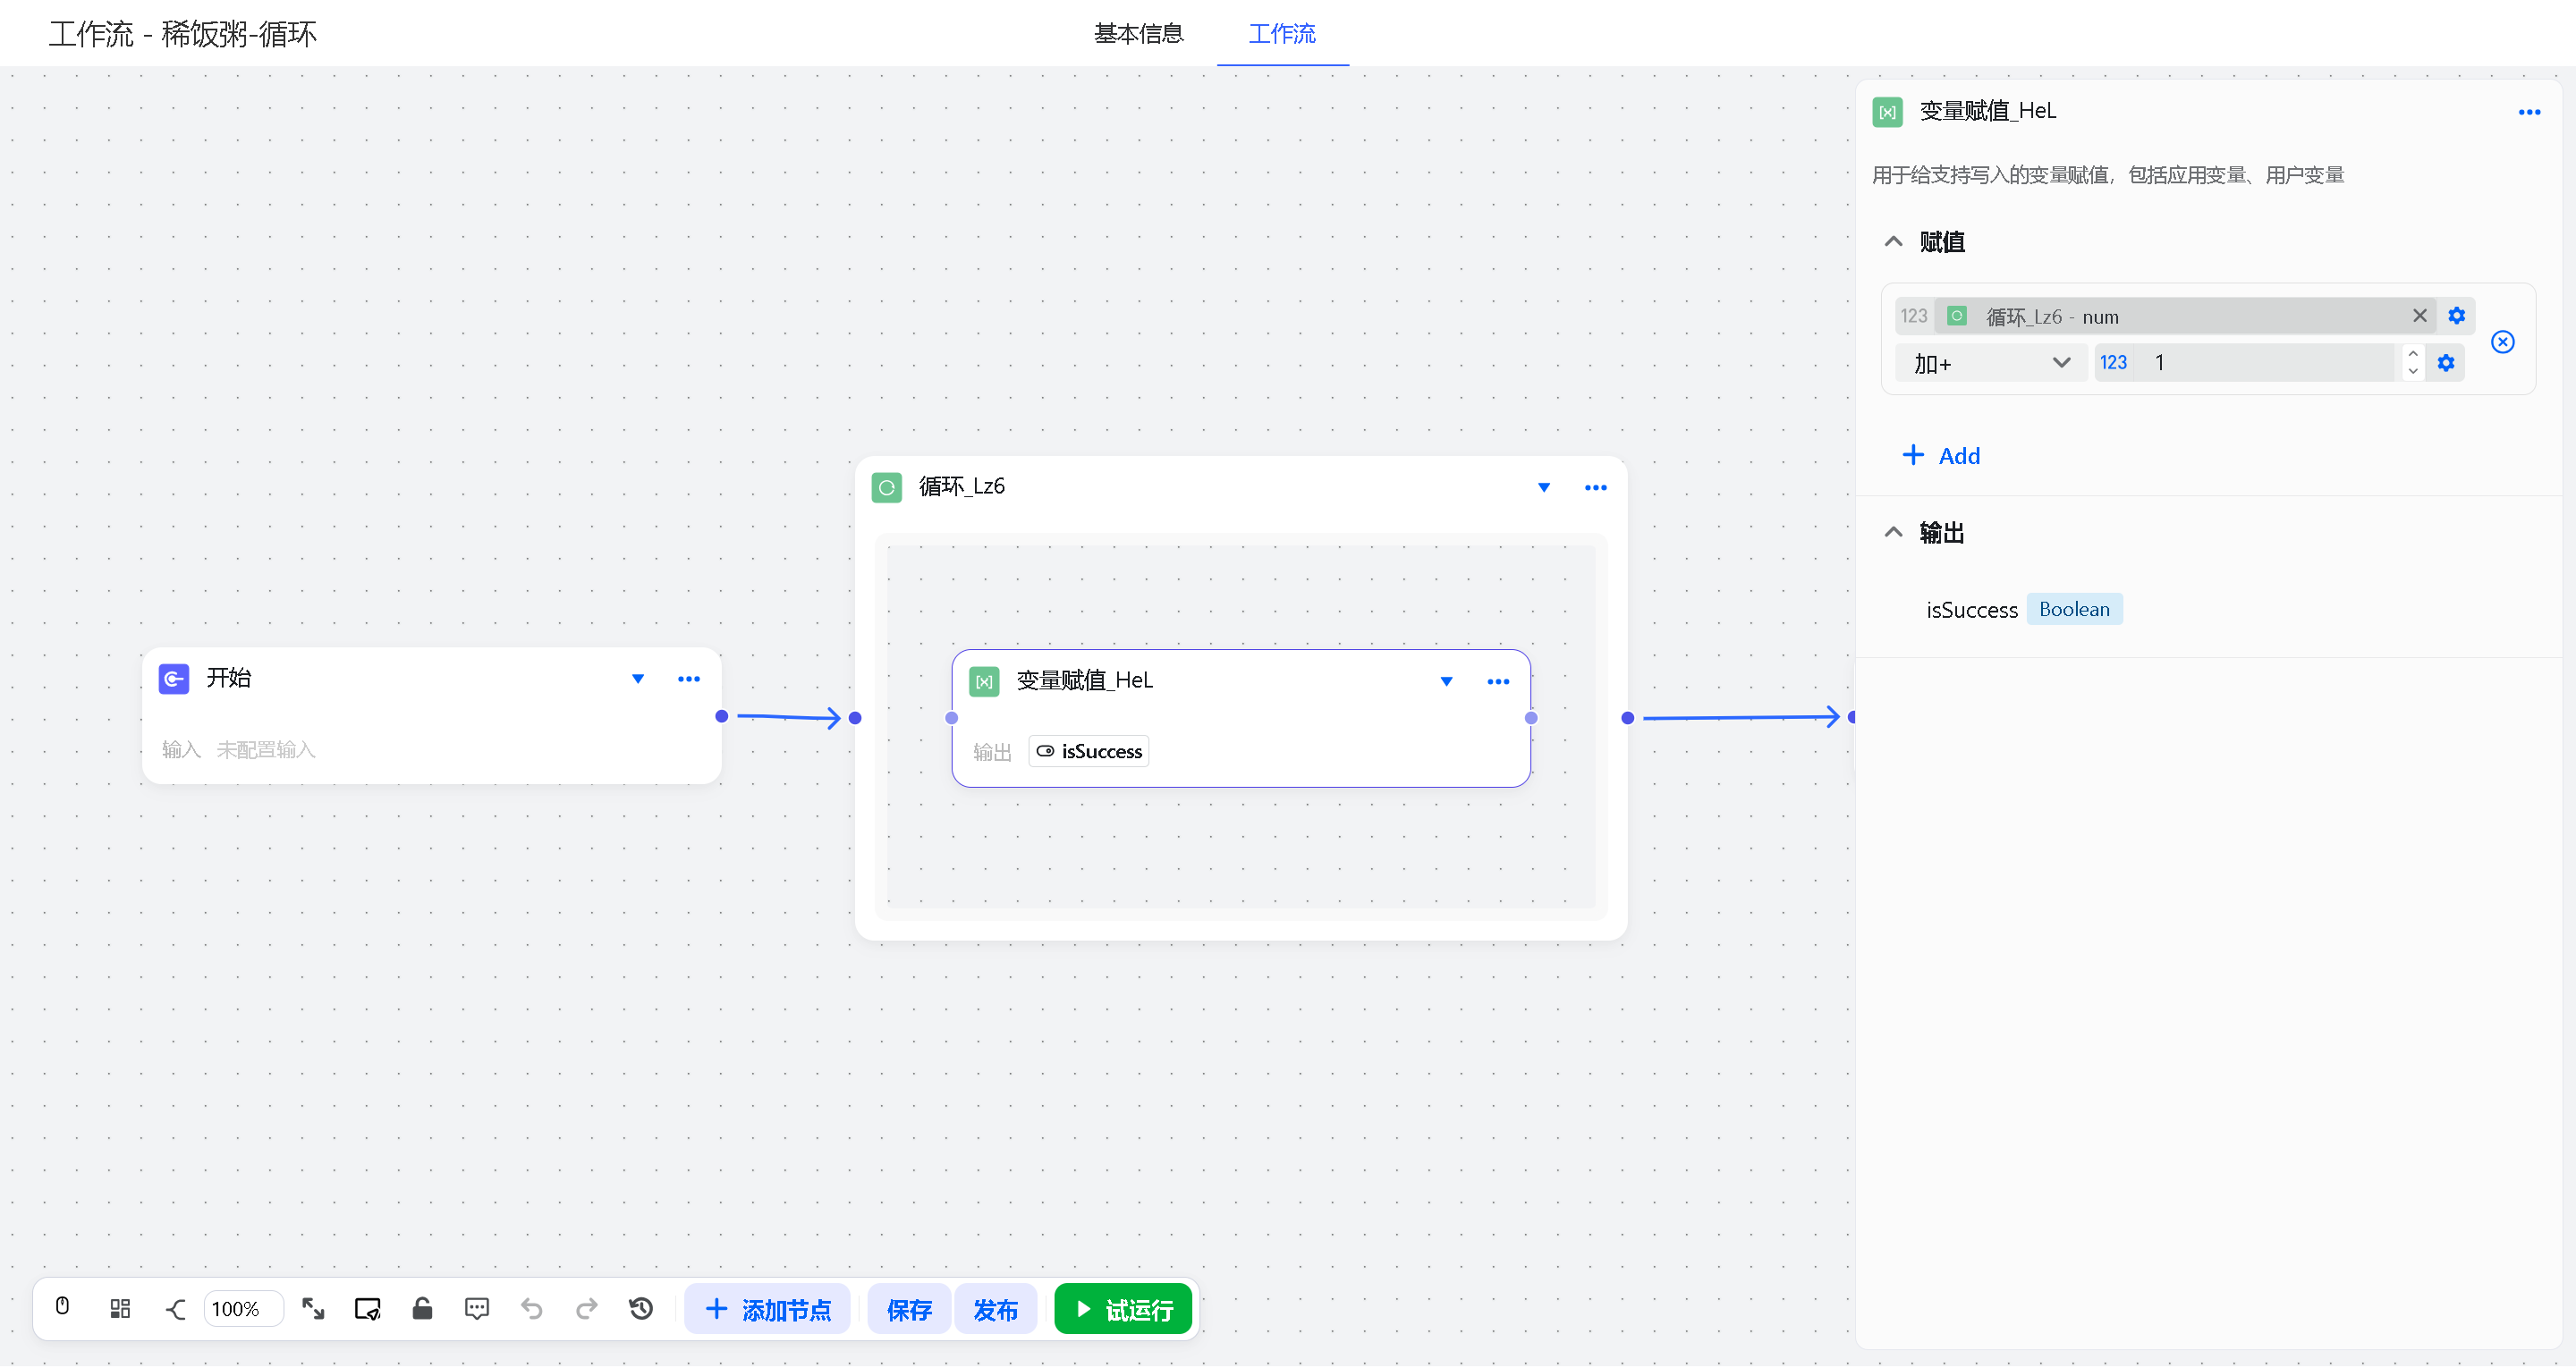Select the 工作流 tab

point(1281,34)
